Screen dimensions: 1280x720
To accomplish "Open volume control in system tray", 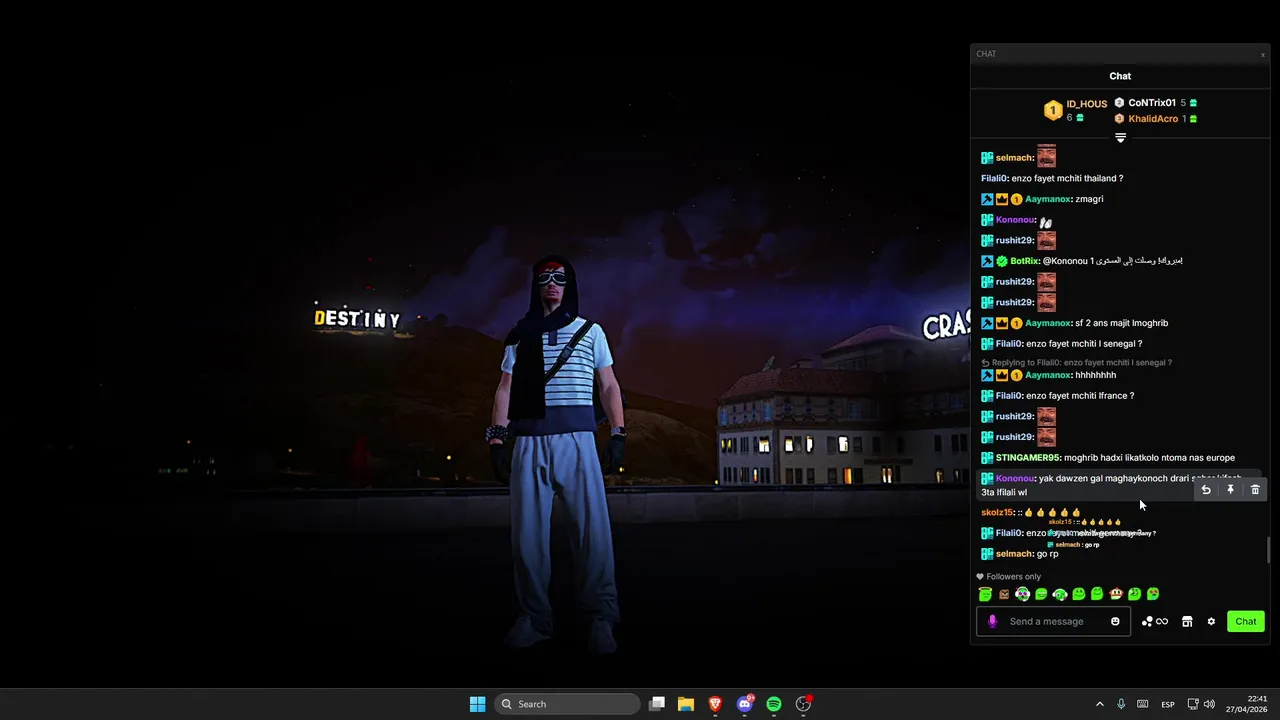I will (x=1209, y=704).
